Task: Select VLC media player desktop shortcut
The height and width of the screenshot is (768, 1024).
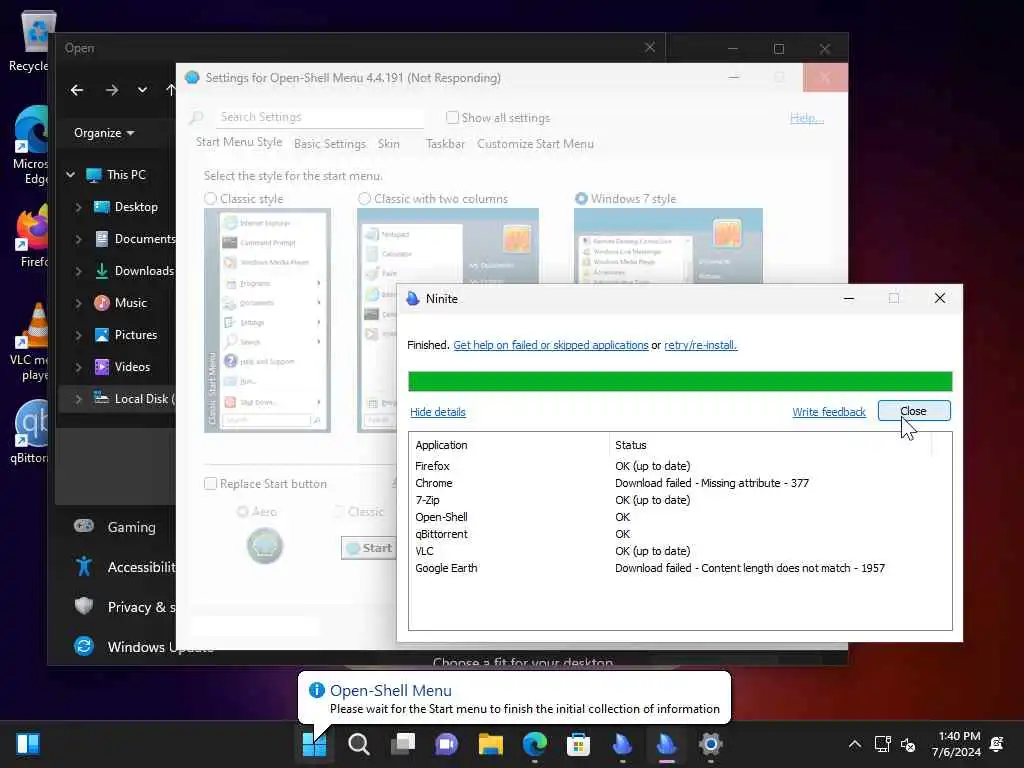Action: coord(29,342)
